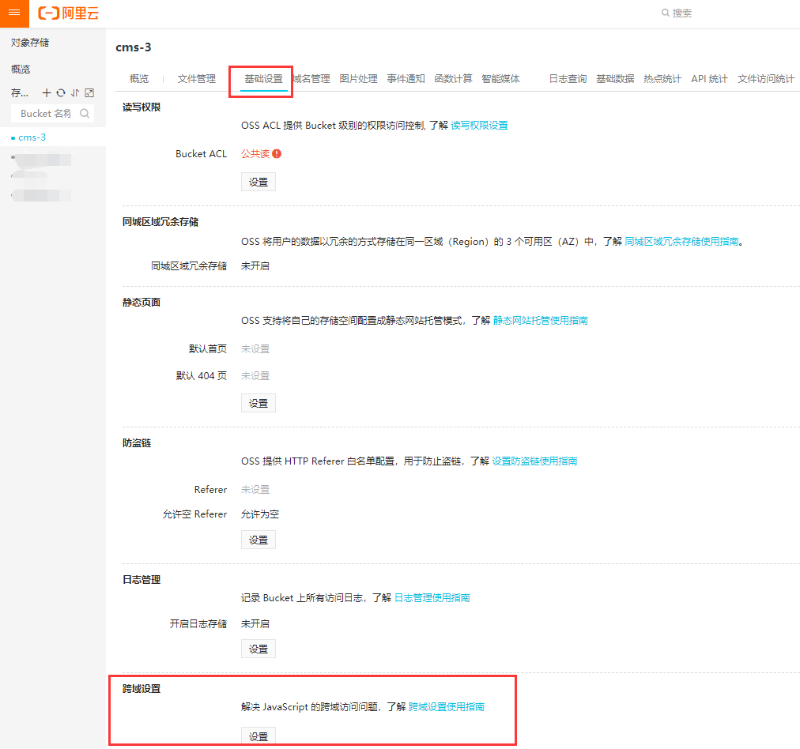Click the sort Bucket list icon
The height and width of the screenshot is (749, 800).
tap(76, 93)
